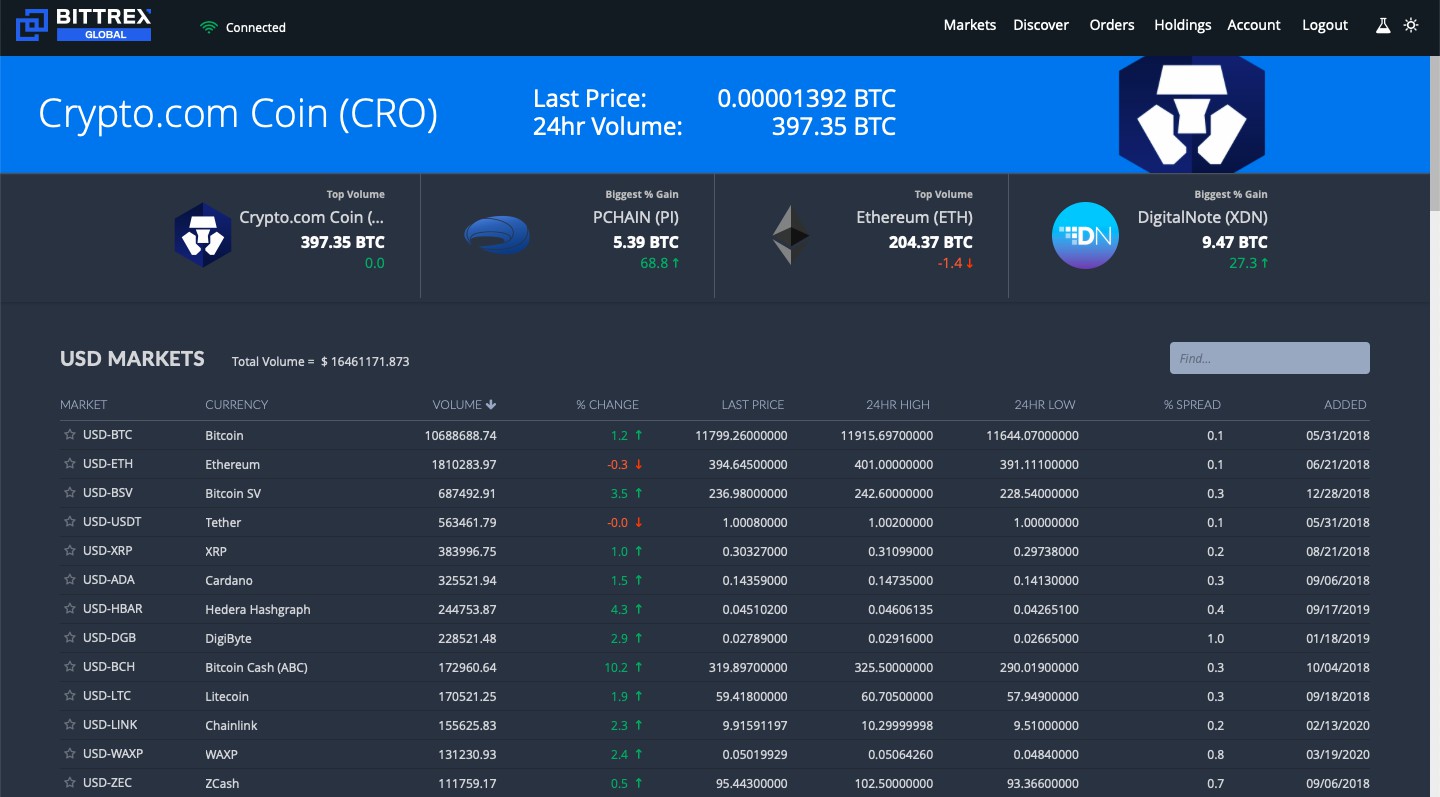
Task: Click the PCHAIN blue logo icon
Action: point(497,236)
